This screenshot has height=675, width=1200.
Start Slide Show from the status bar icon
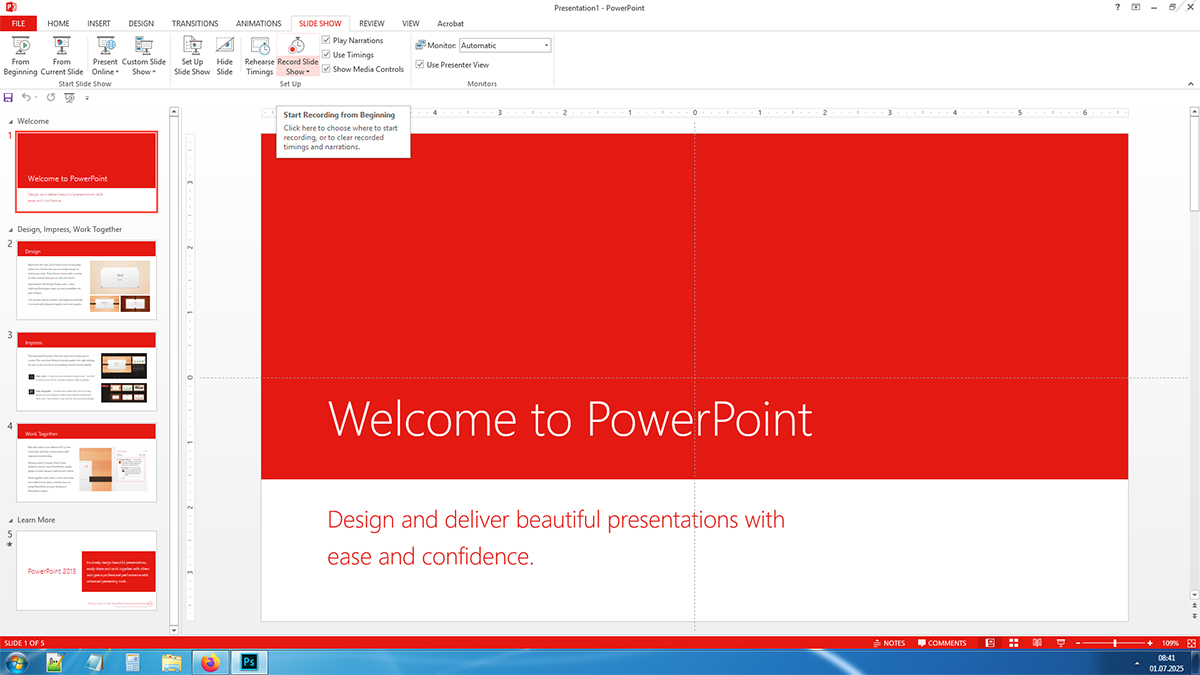[1060, 643]
